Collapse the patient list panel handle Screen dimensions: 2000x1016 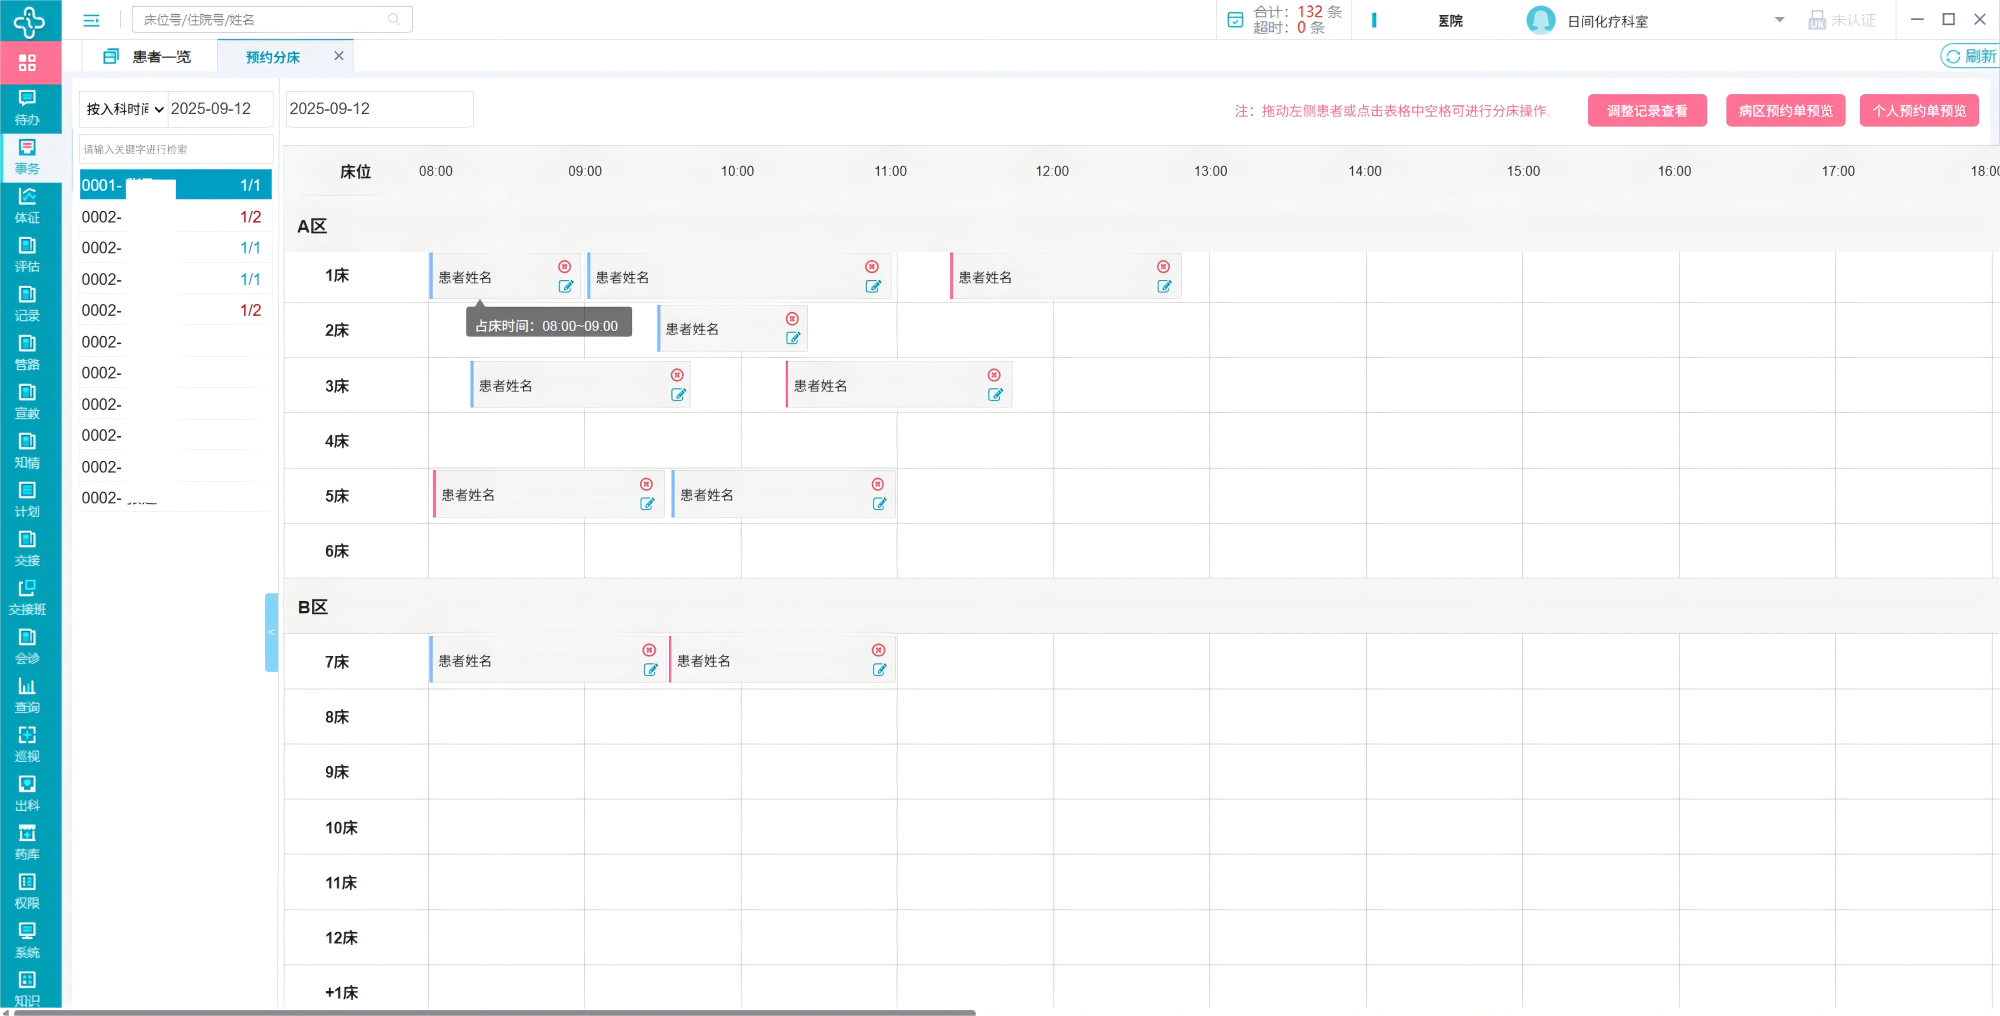point(271,632)
